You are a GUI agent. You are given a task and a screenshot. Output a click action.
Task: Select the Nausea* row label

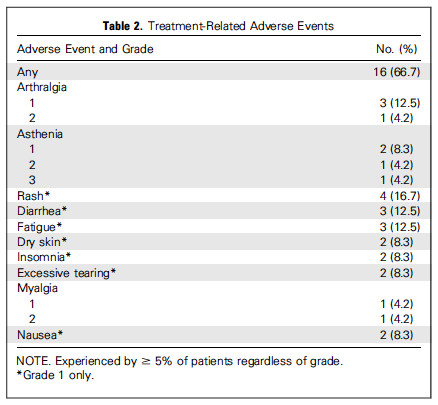click(40, 335)
